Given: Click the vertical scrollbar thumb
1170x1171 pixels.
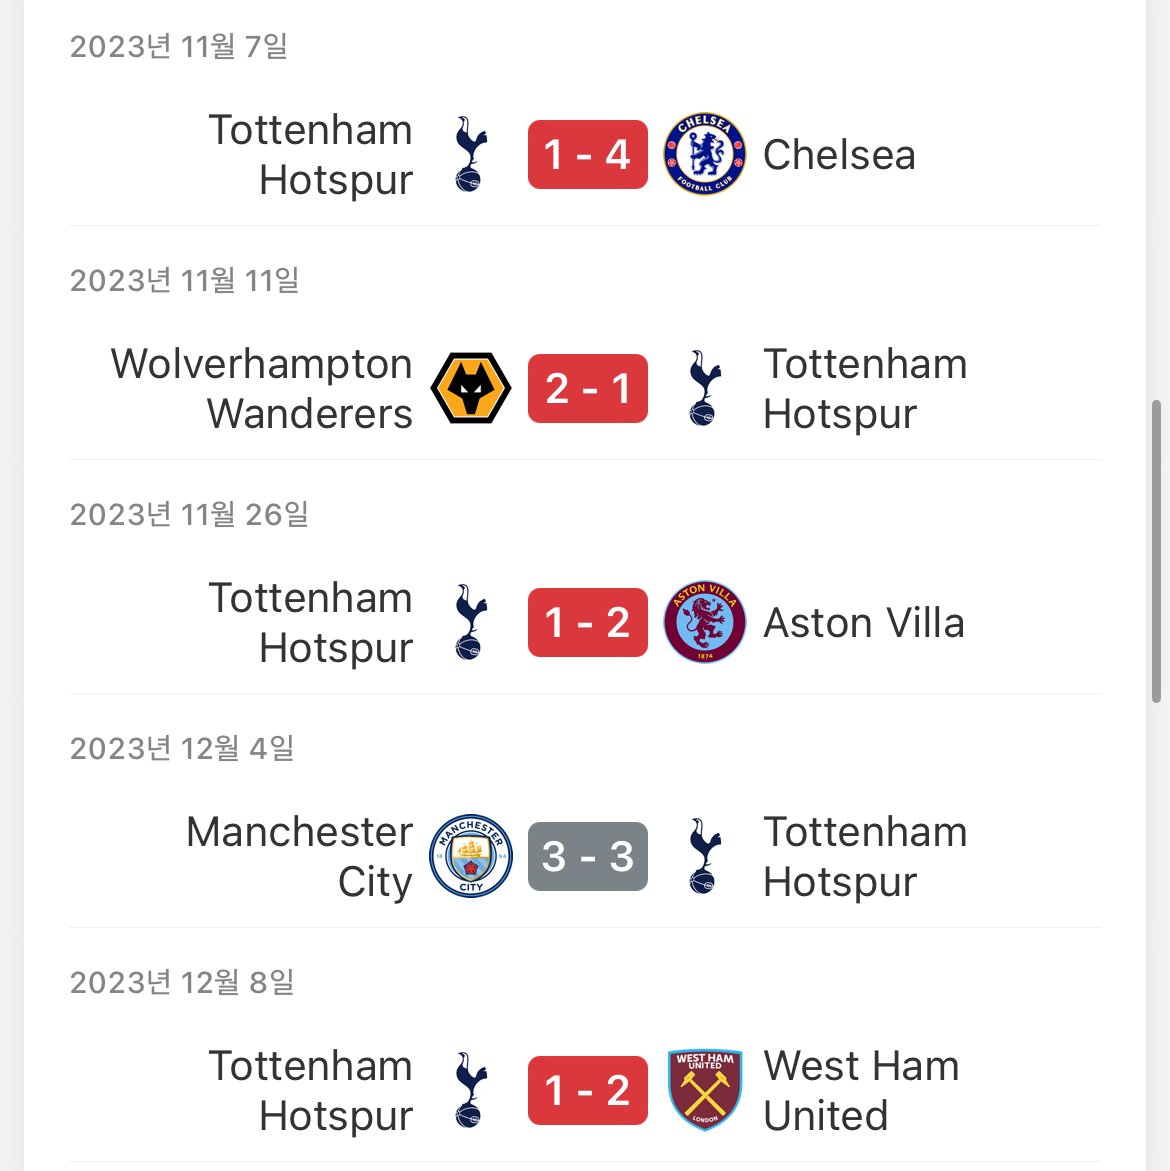Looking at the screenshot, I should point(1157,551).
